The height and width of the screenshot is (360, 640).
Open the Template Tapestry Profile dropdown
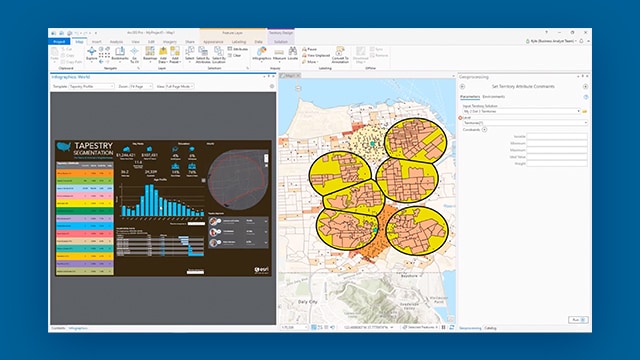tap(91, 87)
